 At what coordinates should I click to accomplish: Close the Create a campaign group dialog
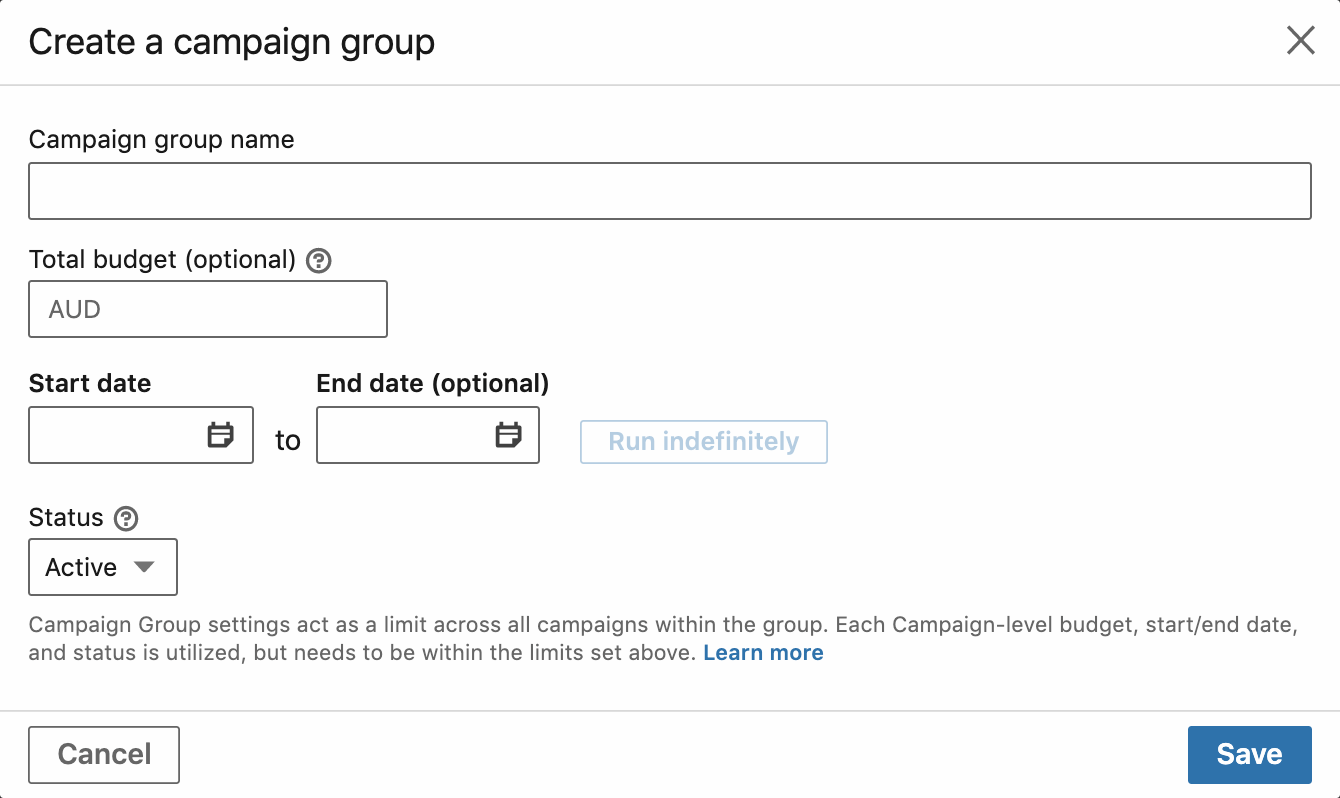pyautogui.click(x=1300, y=41)
